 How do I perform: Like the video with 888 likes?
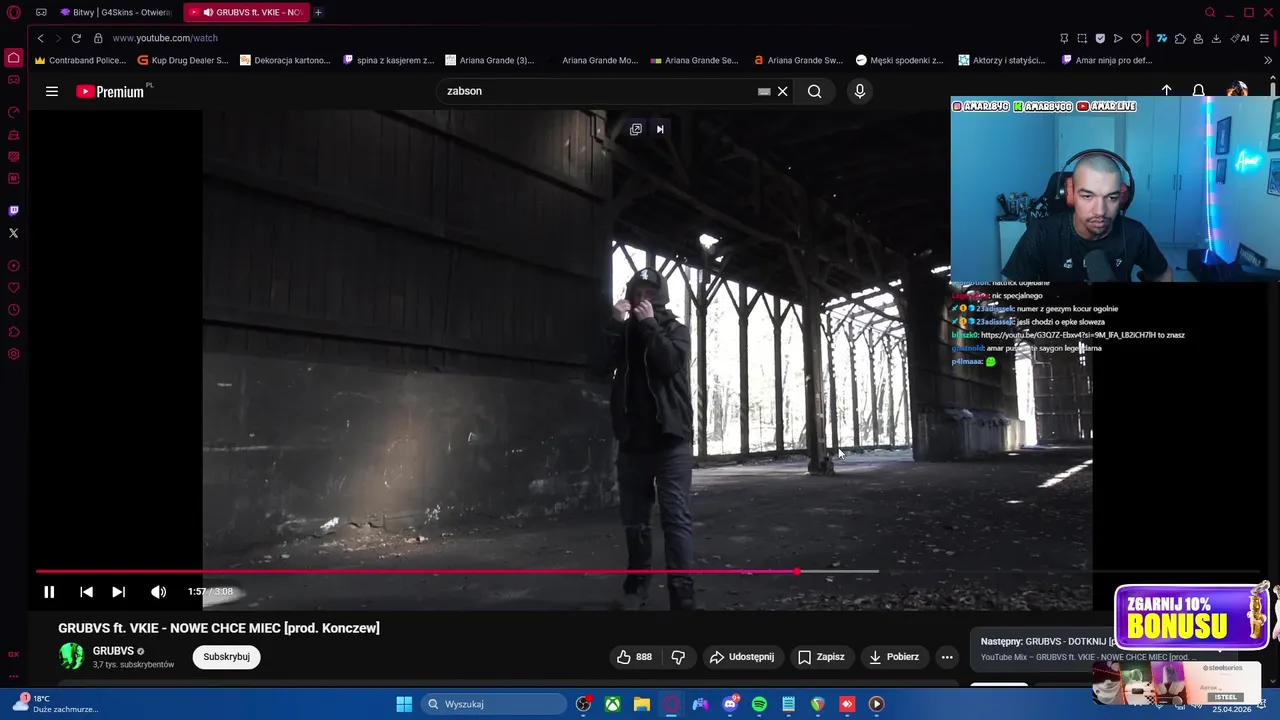(634, 657)
